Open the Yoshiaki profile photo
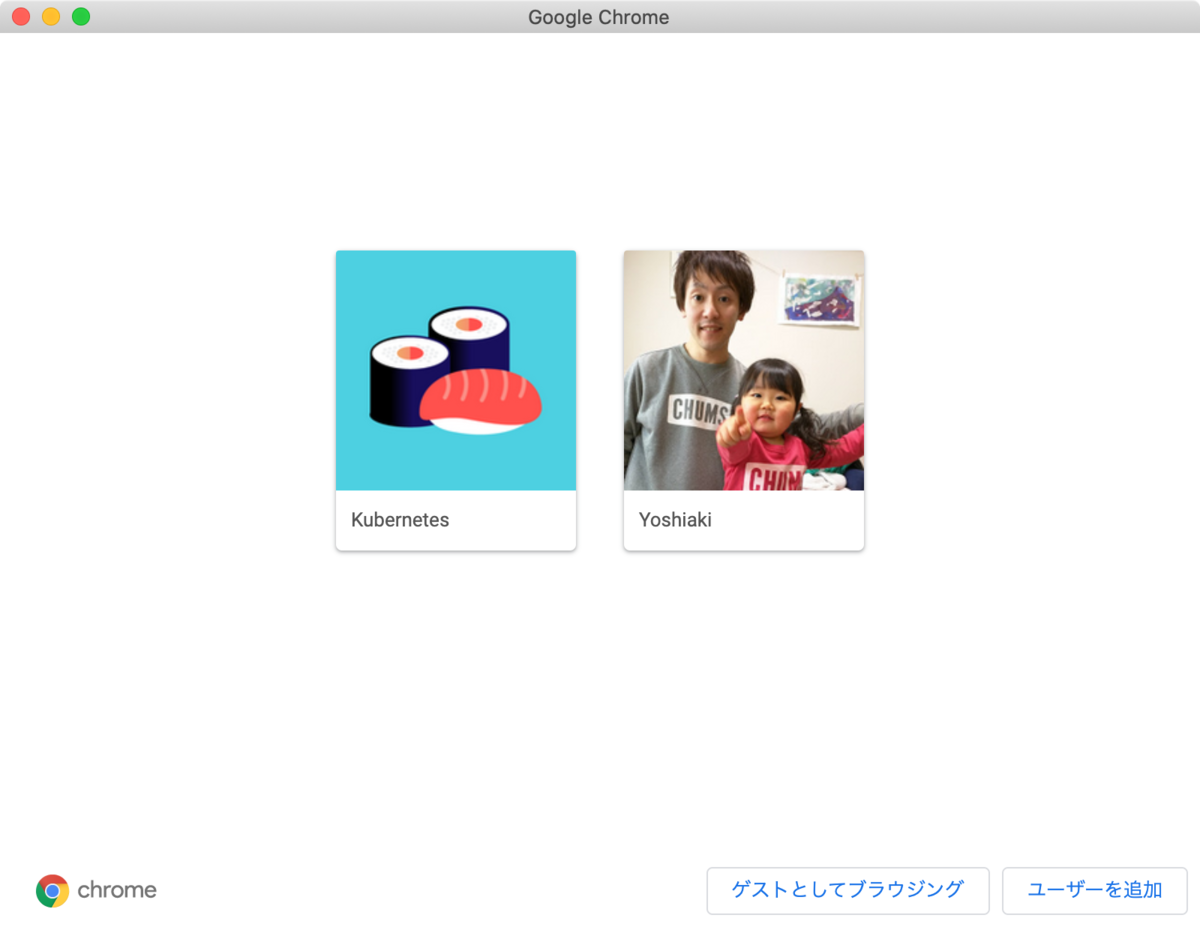The width and height of the screenshot is (1200, 933). click(744, 370)
